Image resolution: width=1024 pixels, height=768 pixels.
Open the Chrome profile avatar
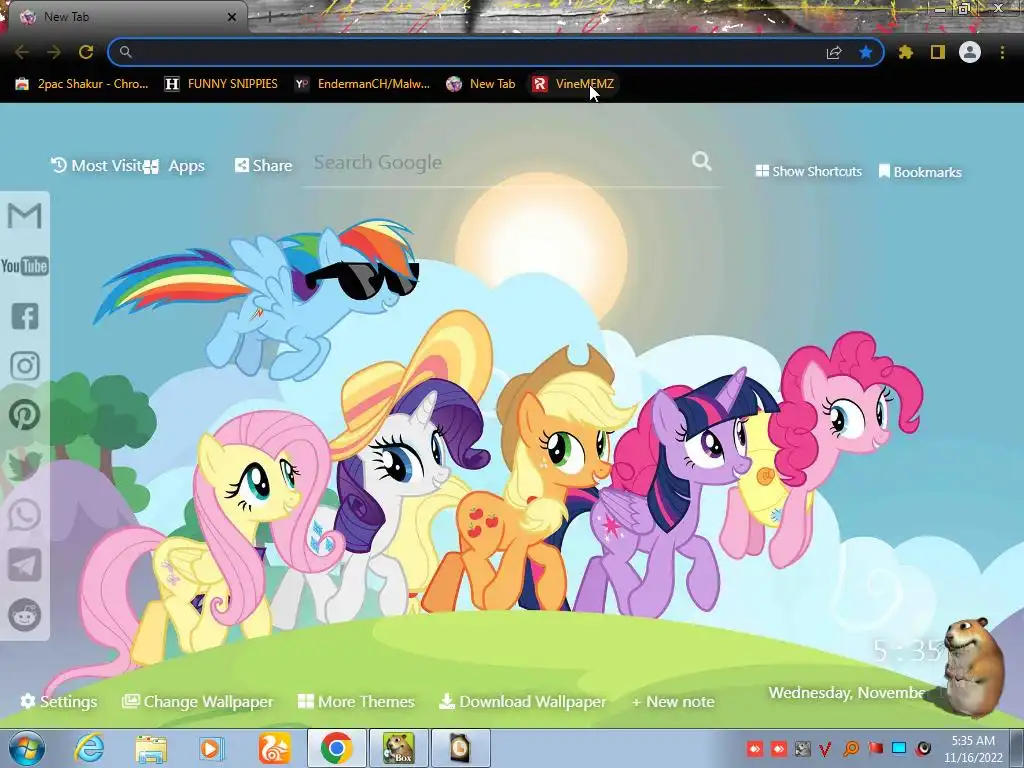970,52
